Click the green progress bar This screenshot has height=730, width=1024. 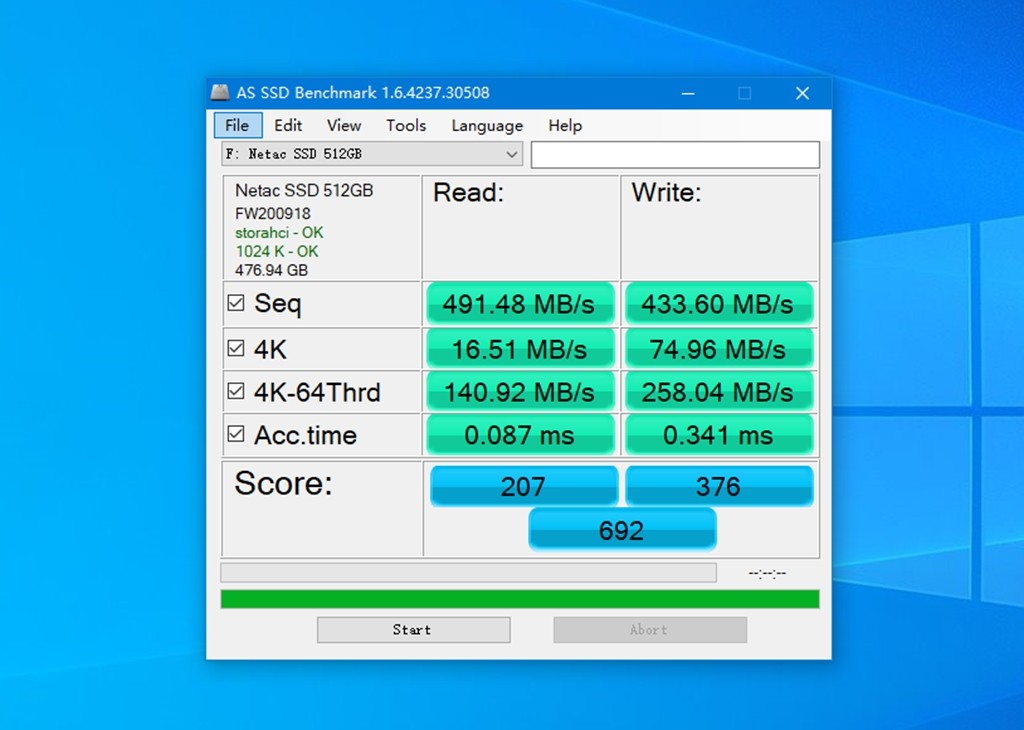point(519,599)
